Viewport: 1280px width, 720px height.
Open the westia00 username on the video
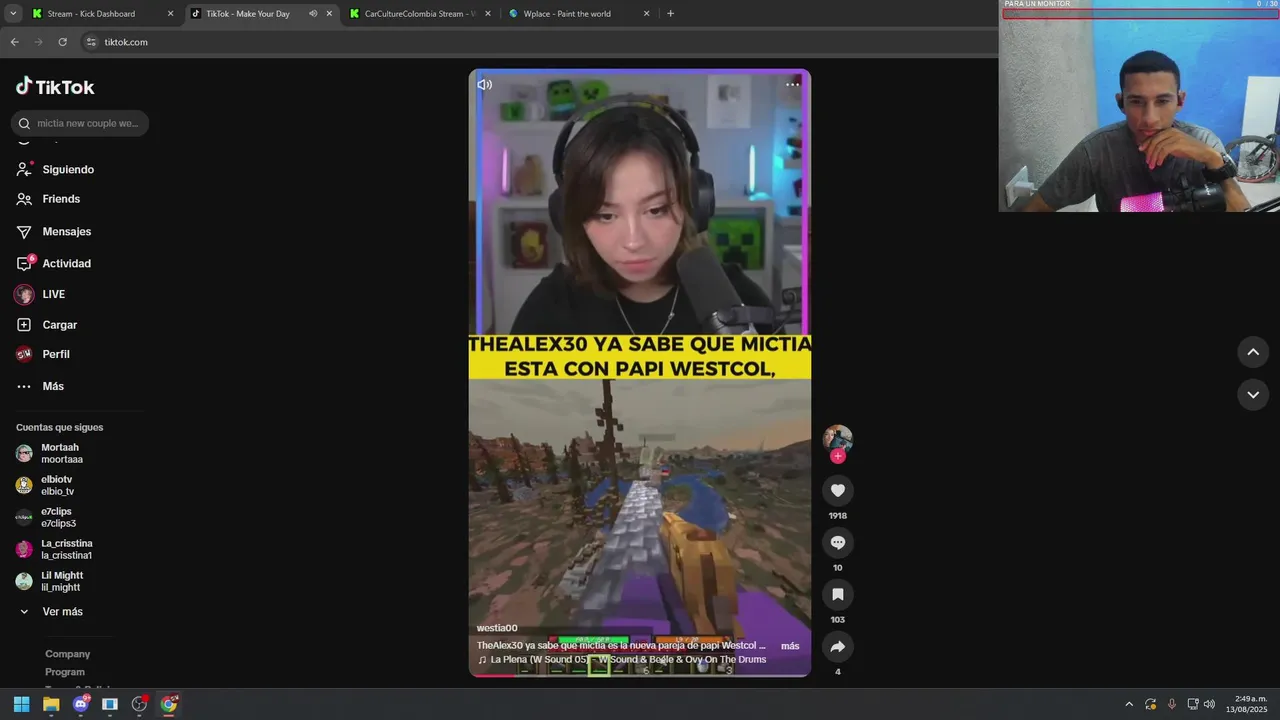click(x=497, y=628)
